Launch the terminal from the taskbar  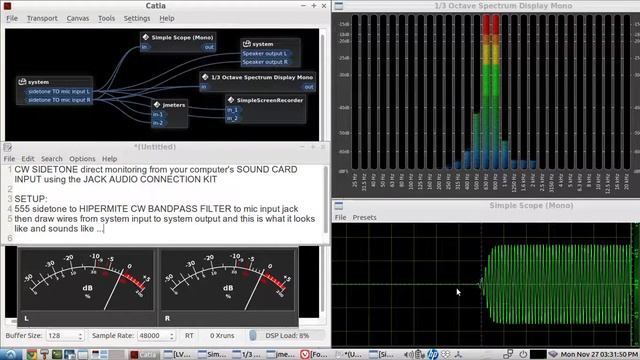(x=57, y=354)
